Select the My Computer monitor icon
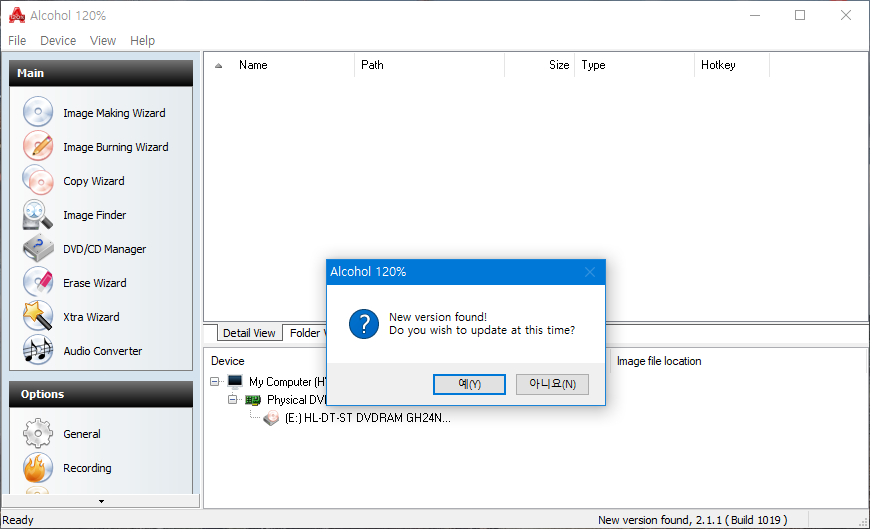Image resolution: width=870 pixels, height=529 pixels. (x=235, y=381)
